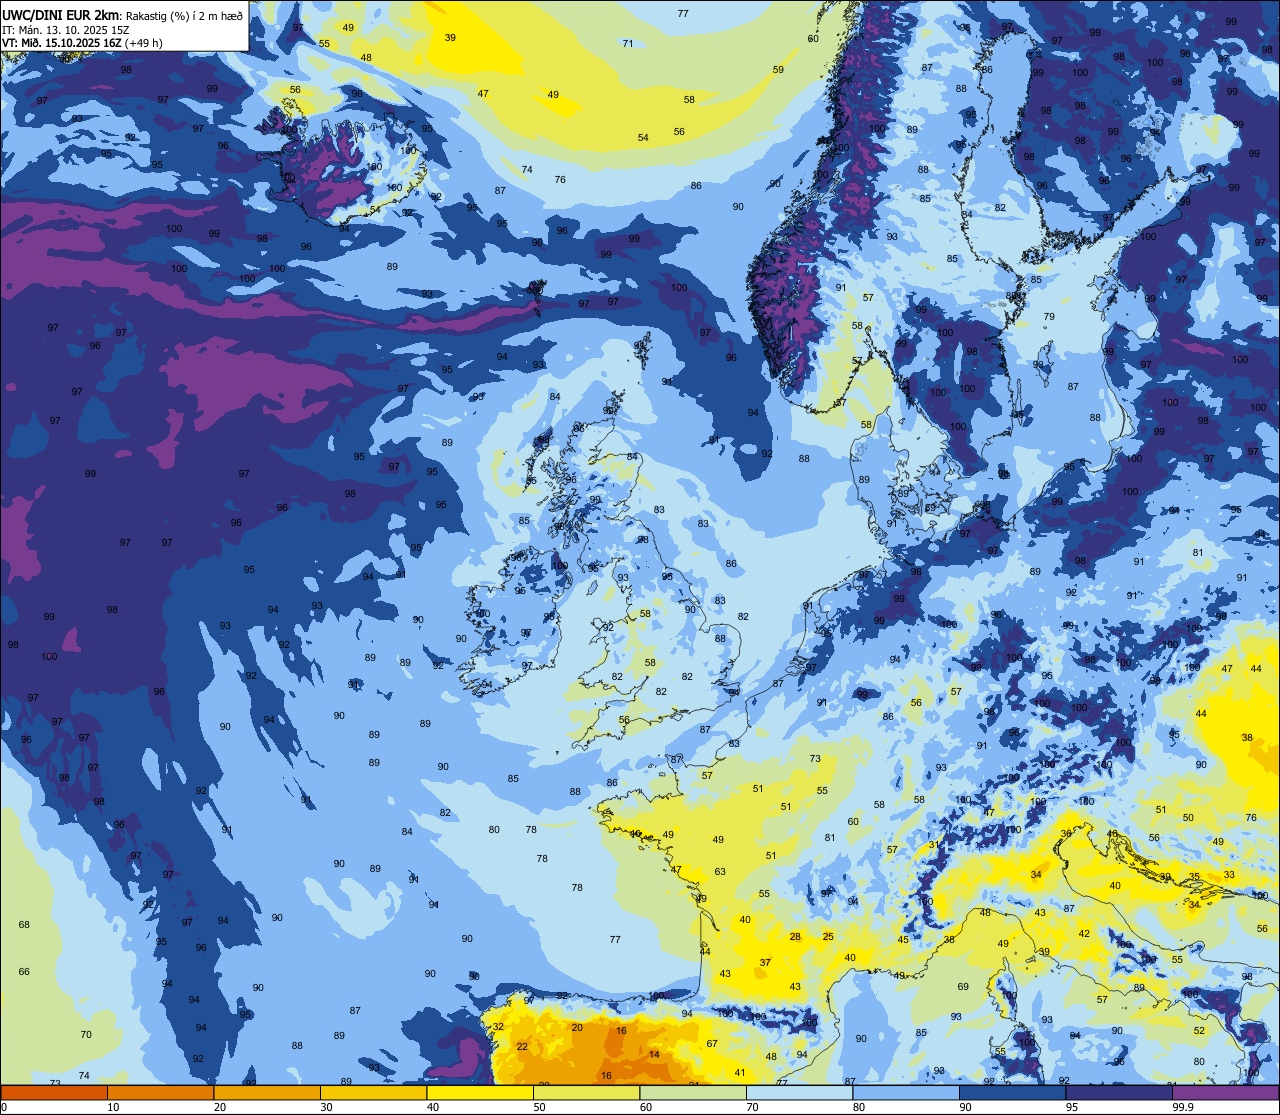The image size is (1280, 1115).
Task: Click the legend tick label '95'
Action: (x=1072, y=1107)
